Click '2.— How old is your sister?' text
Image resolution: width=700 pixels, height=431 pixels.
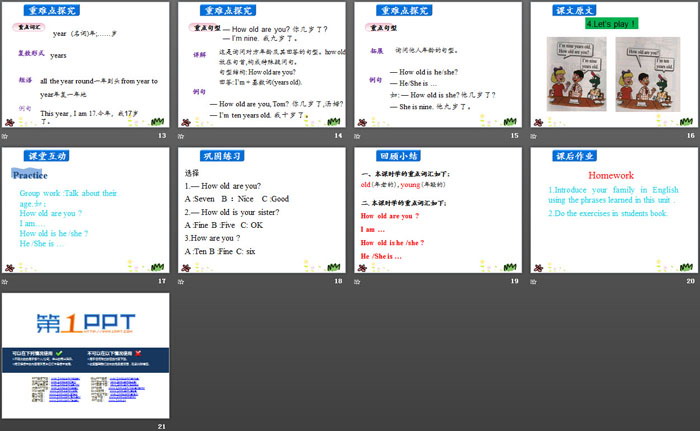coord(232,212)
